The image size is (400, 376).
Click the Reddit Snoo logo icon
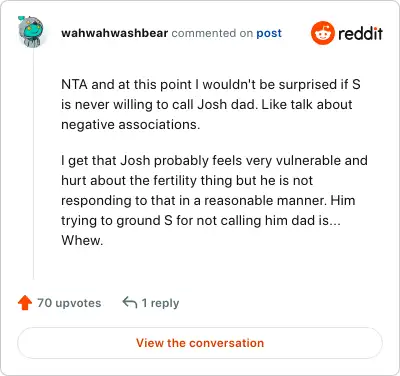coord(322,33)
